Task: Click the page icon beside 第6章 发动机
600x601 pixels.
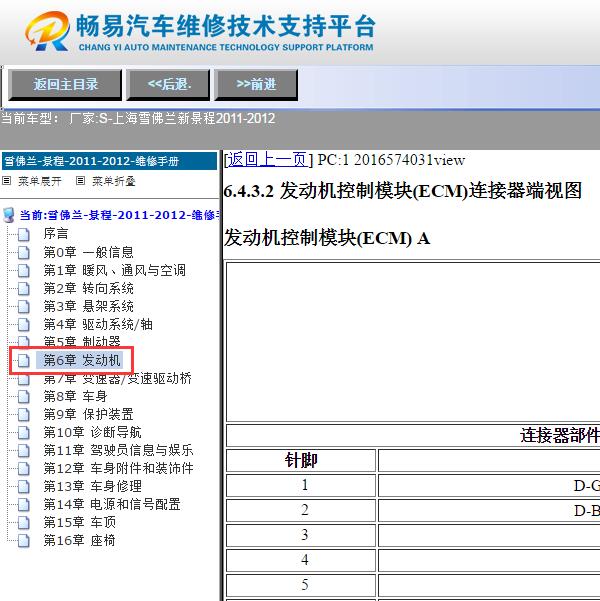Action: [x=24, y=360]
